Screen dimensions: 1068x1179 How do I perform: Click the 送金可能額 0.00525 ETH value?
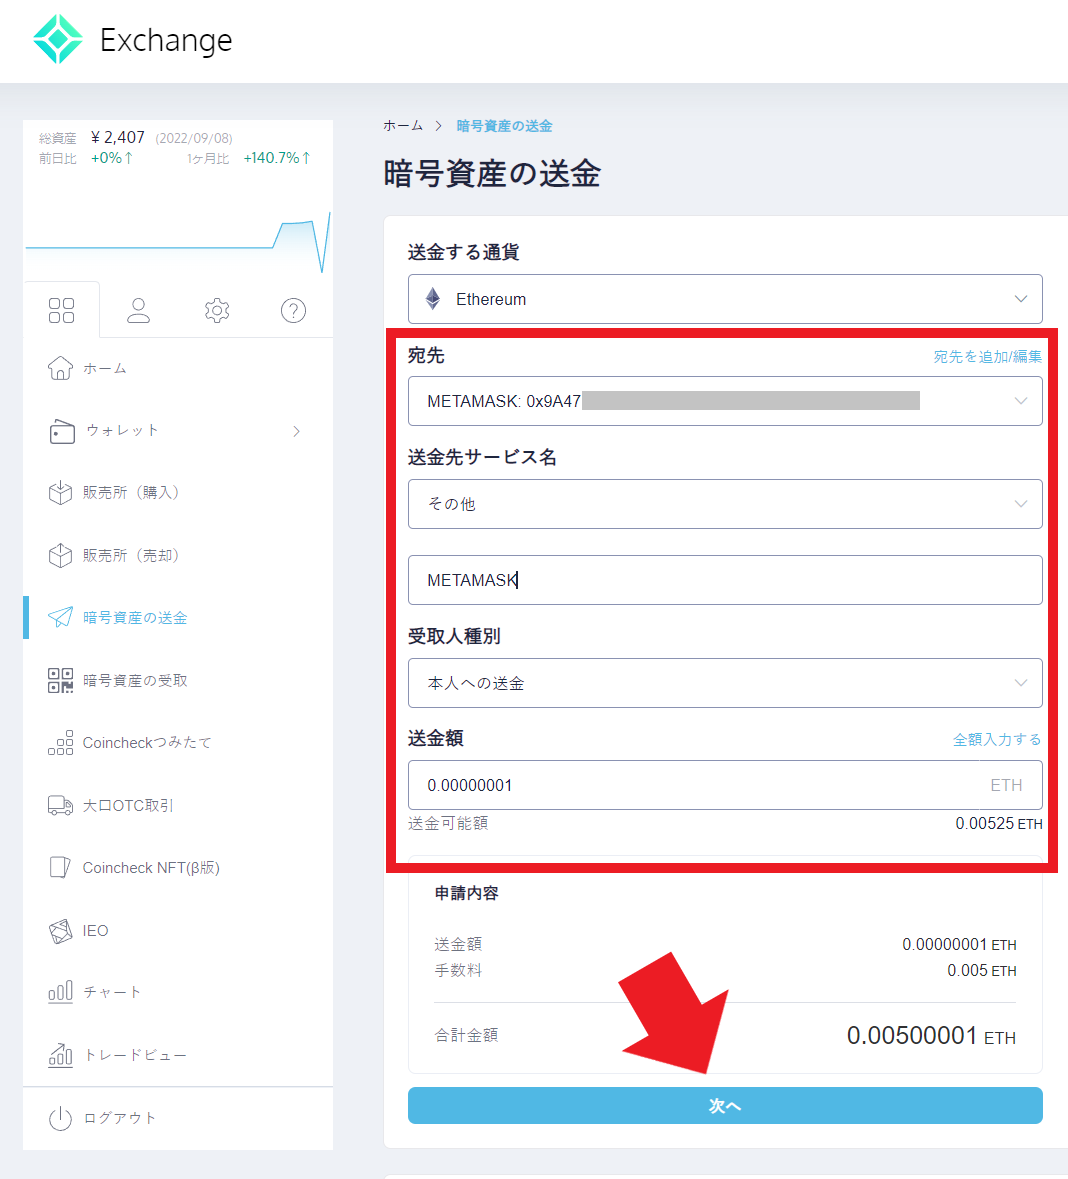point(999,824)
